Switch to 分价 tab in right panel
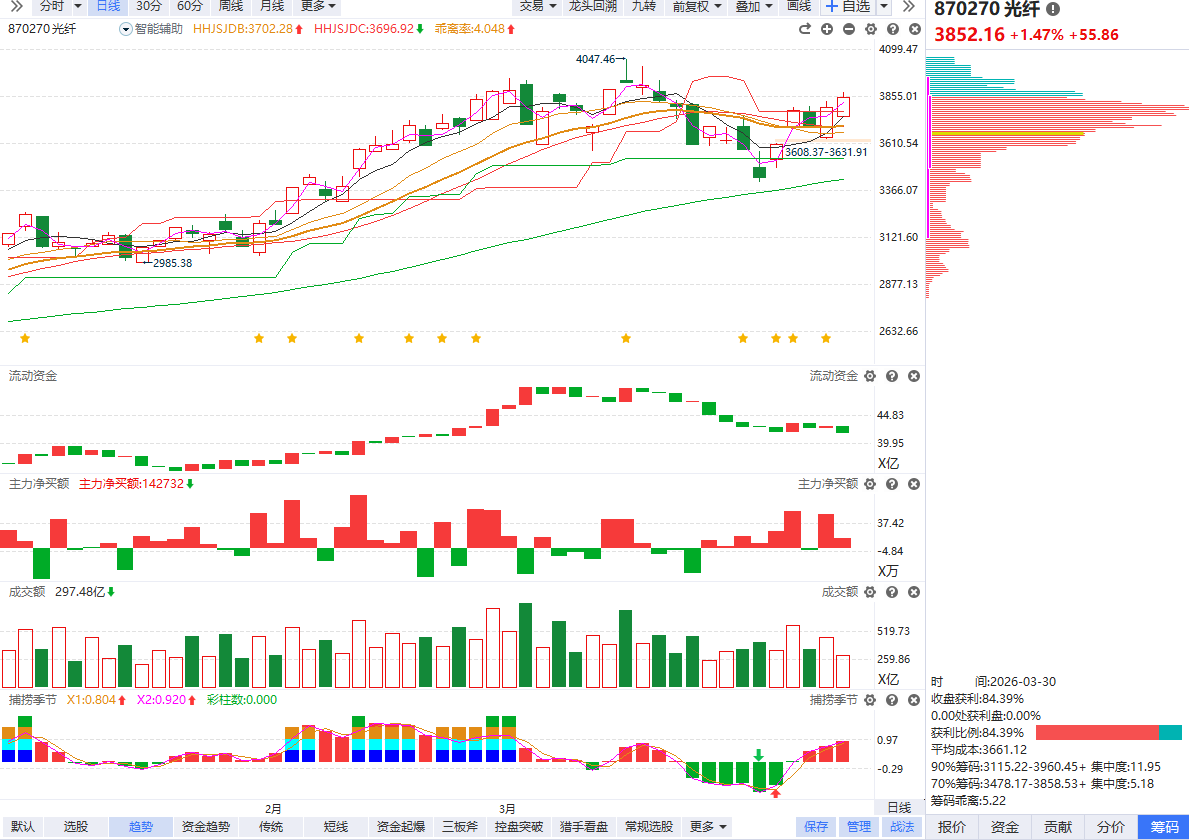The image size is (1189, 840). [1110, 827]
